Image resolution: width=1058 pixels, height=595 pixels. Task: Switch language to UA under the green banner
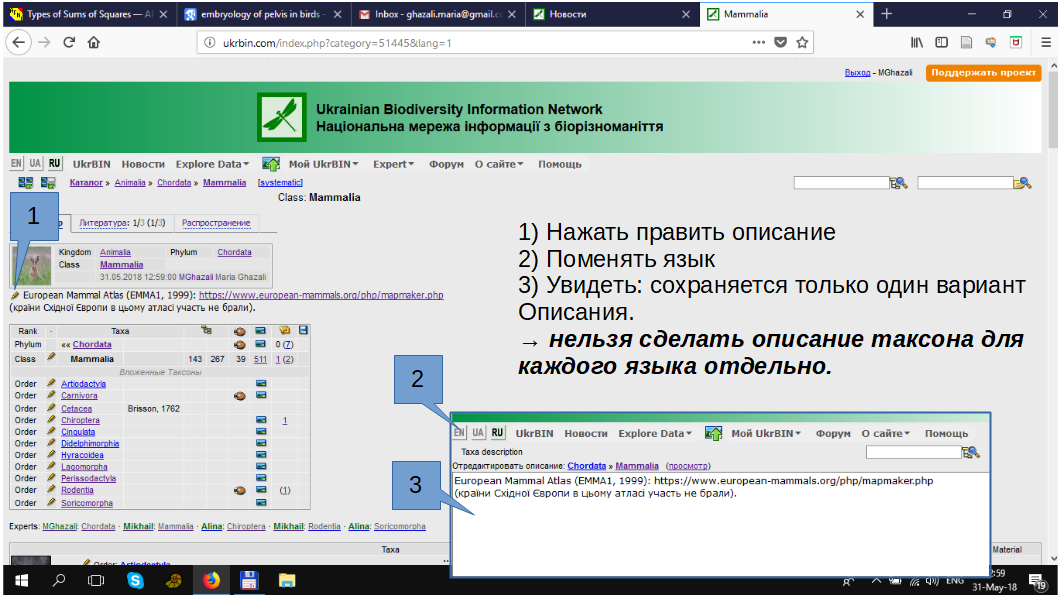point(35,164)
